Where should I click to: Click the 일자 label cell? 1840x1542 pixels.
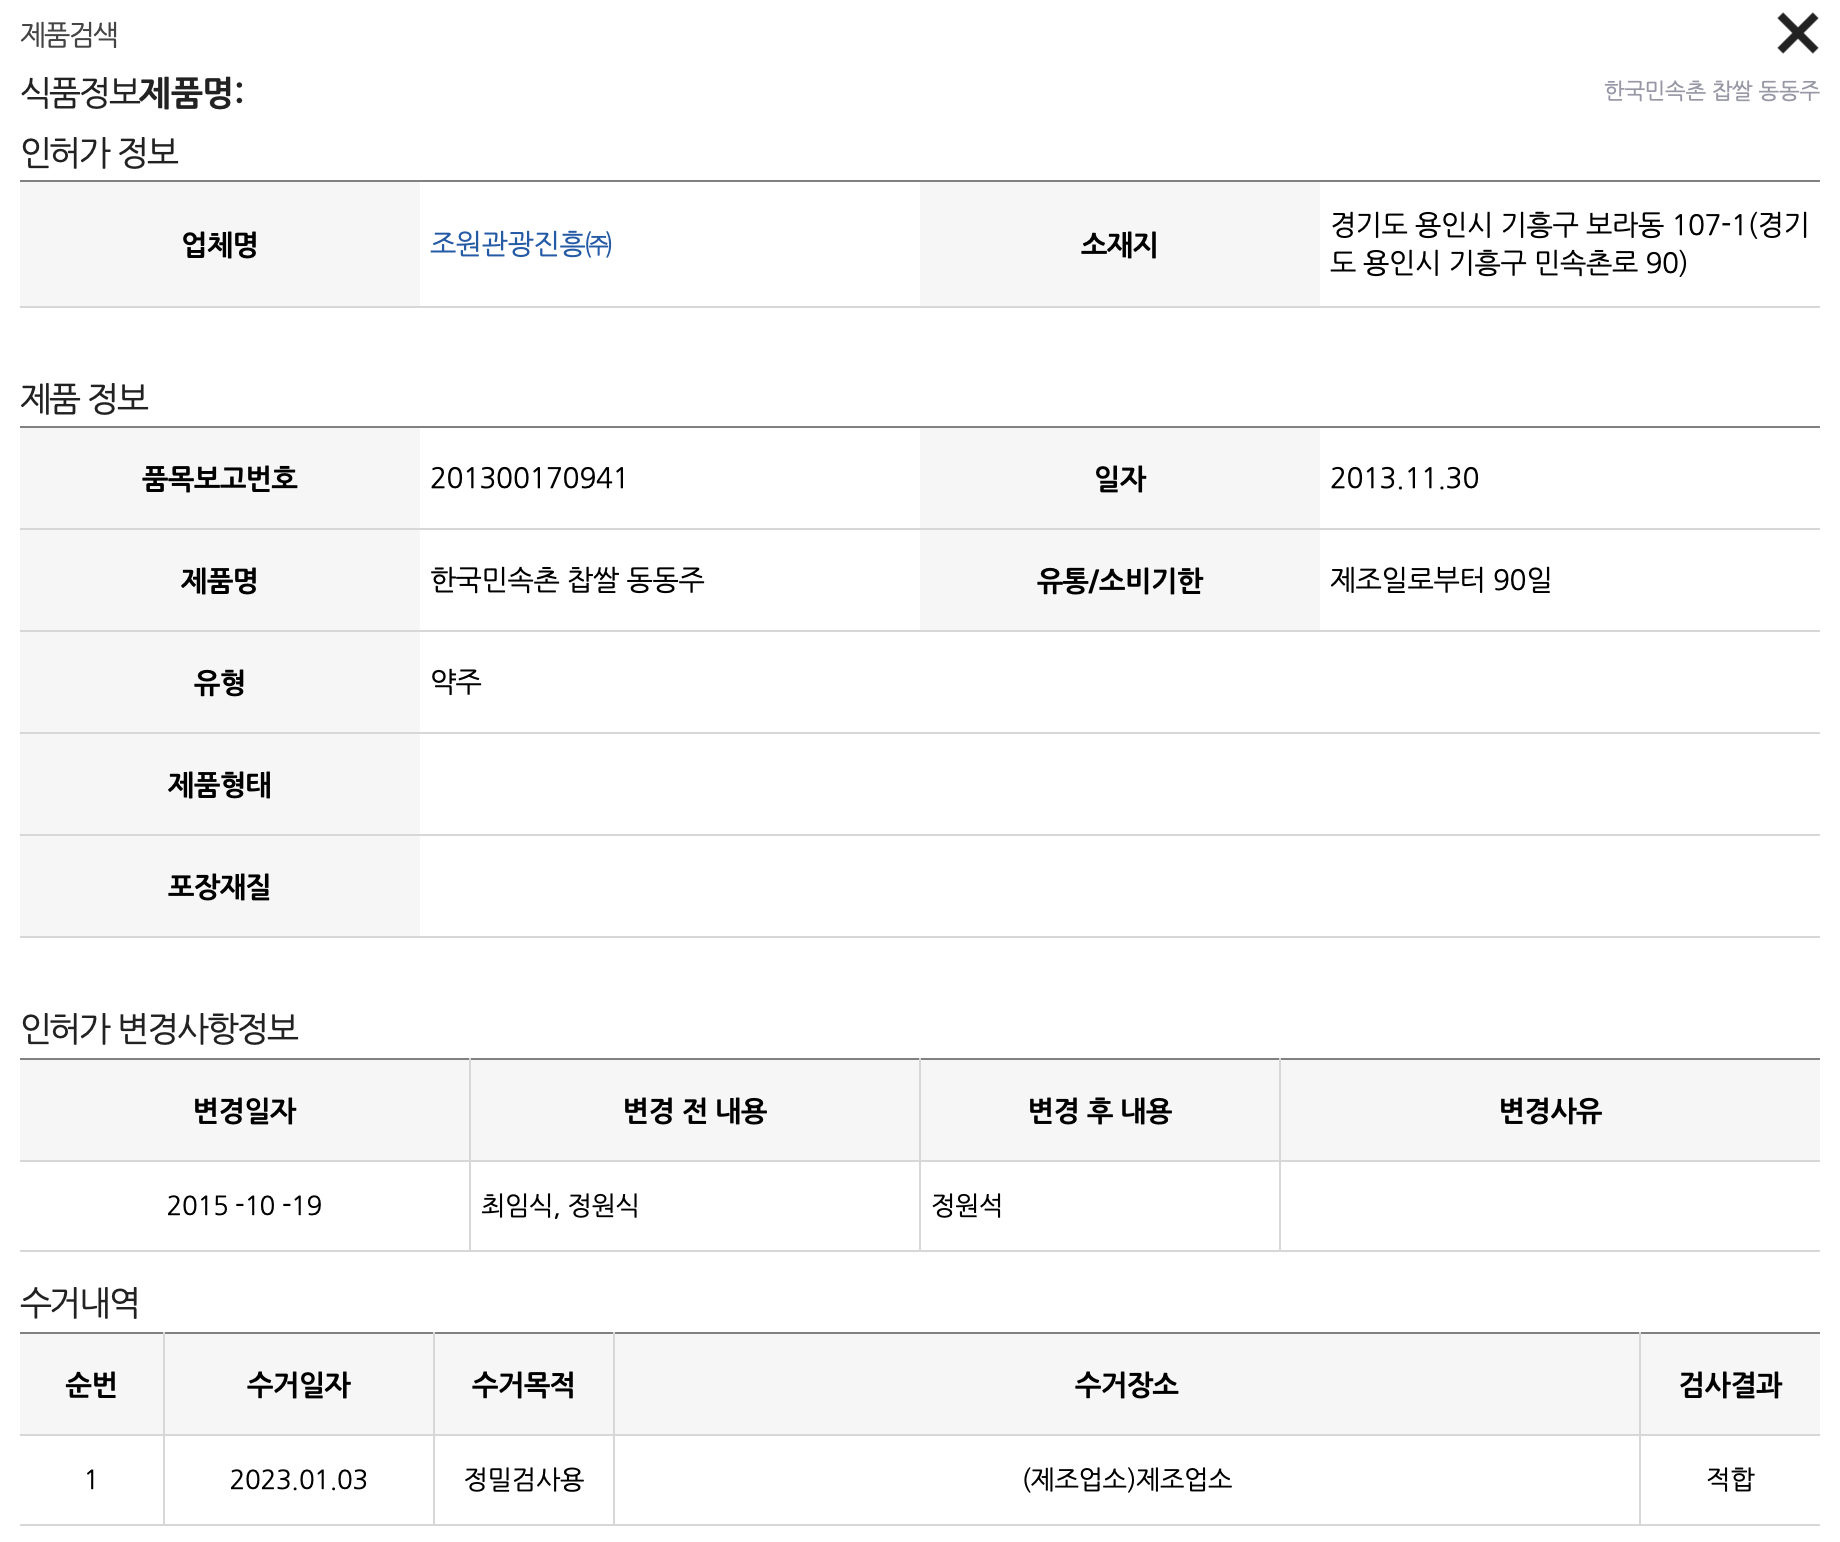point(1120,478)
